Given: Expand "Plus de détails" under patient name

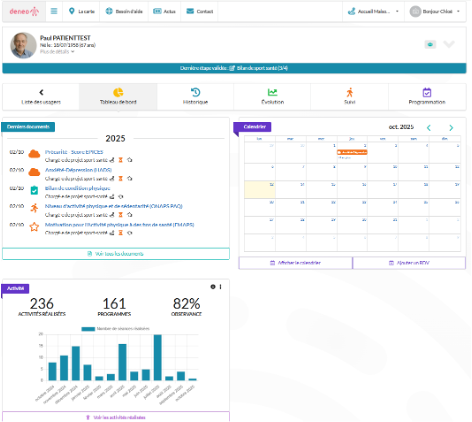Looking at the screenshot, I should [57, 52].
